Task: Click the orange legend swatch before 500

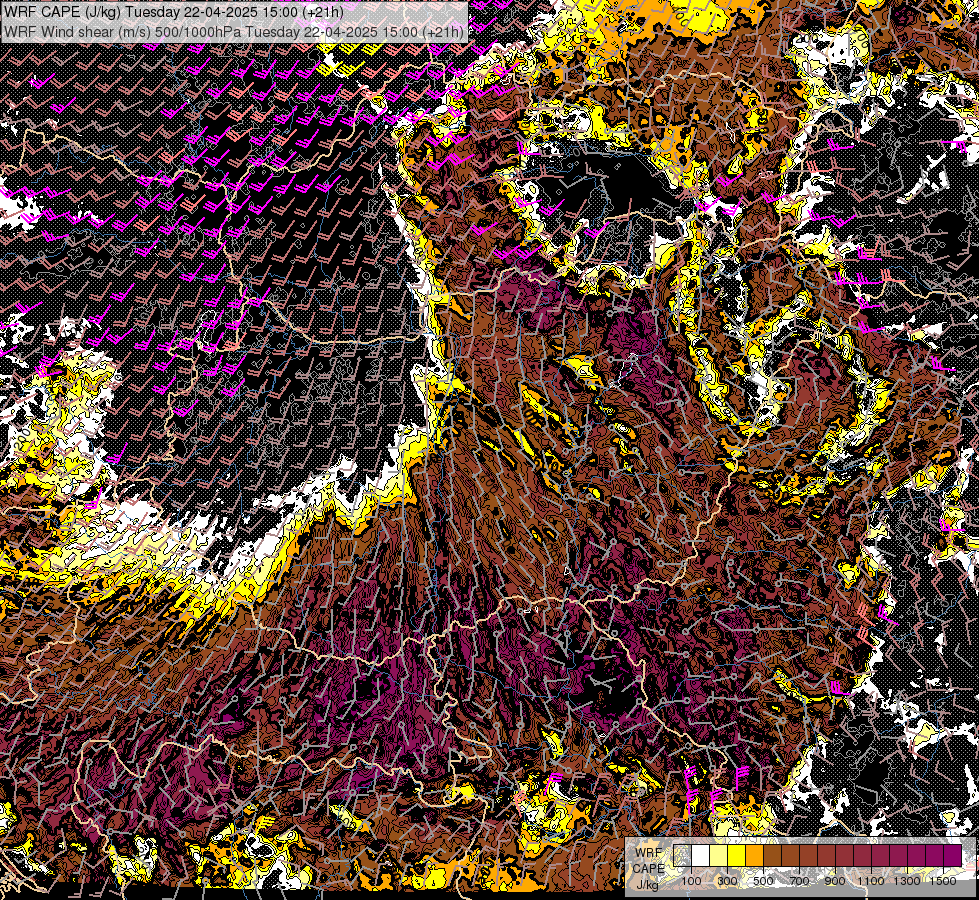Action: [x=754, y=855]
